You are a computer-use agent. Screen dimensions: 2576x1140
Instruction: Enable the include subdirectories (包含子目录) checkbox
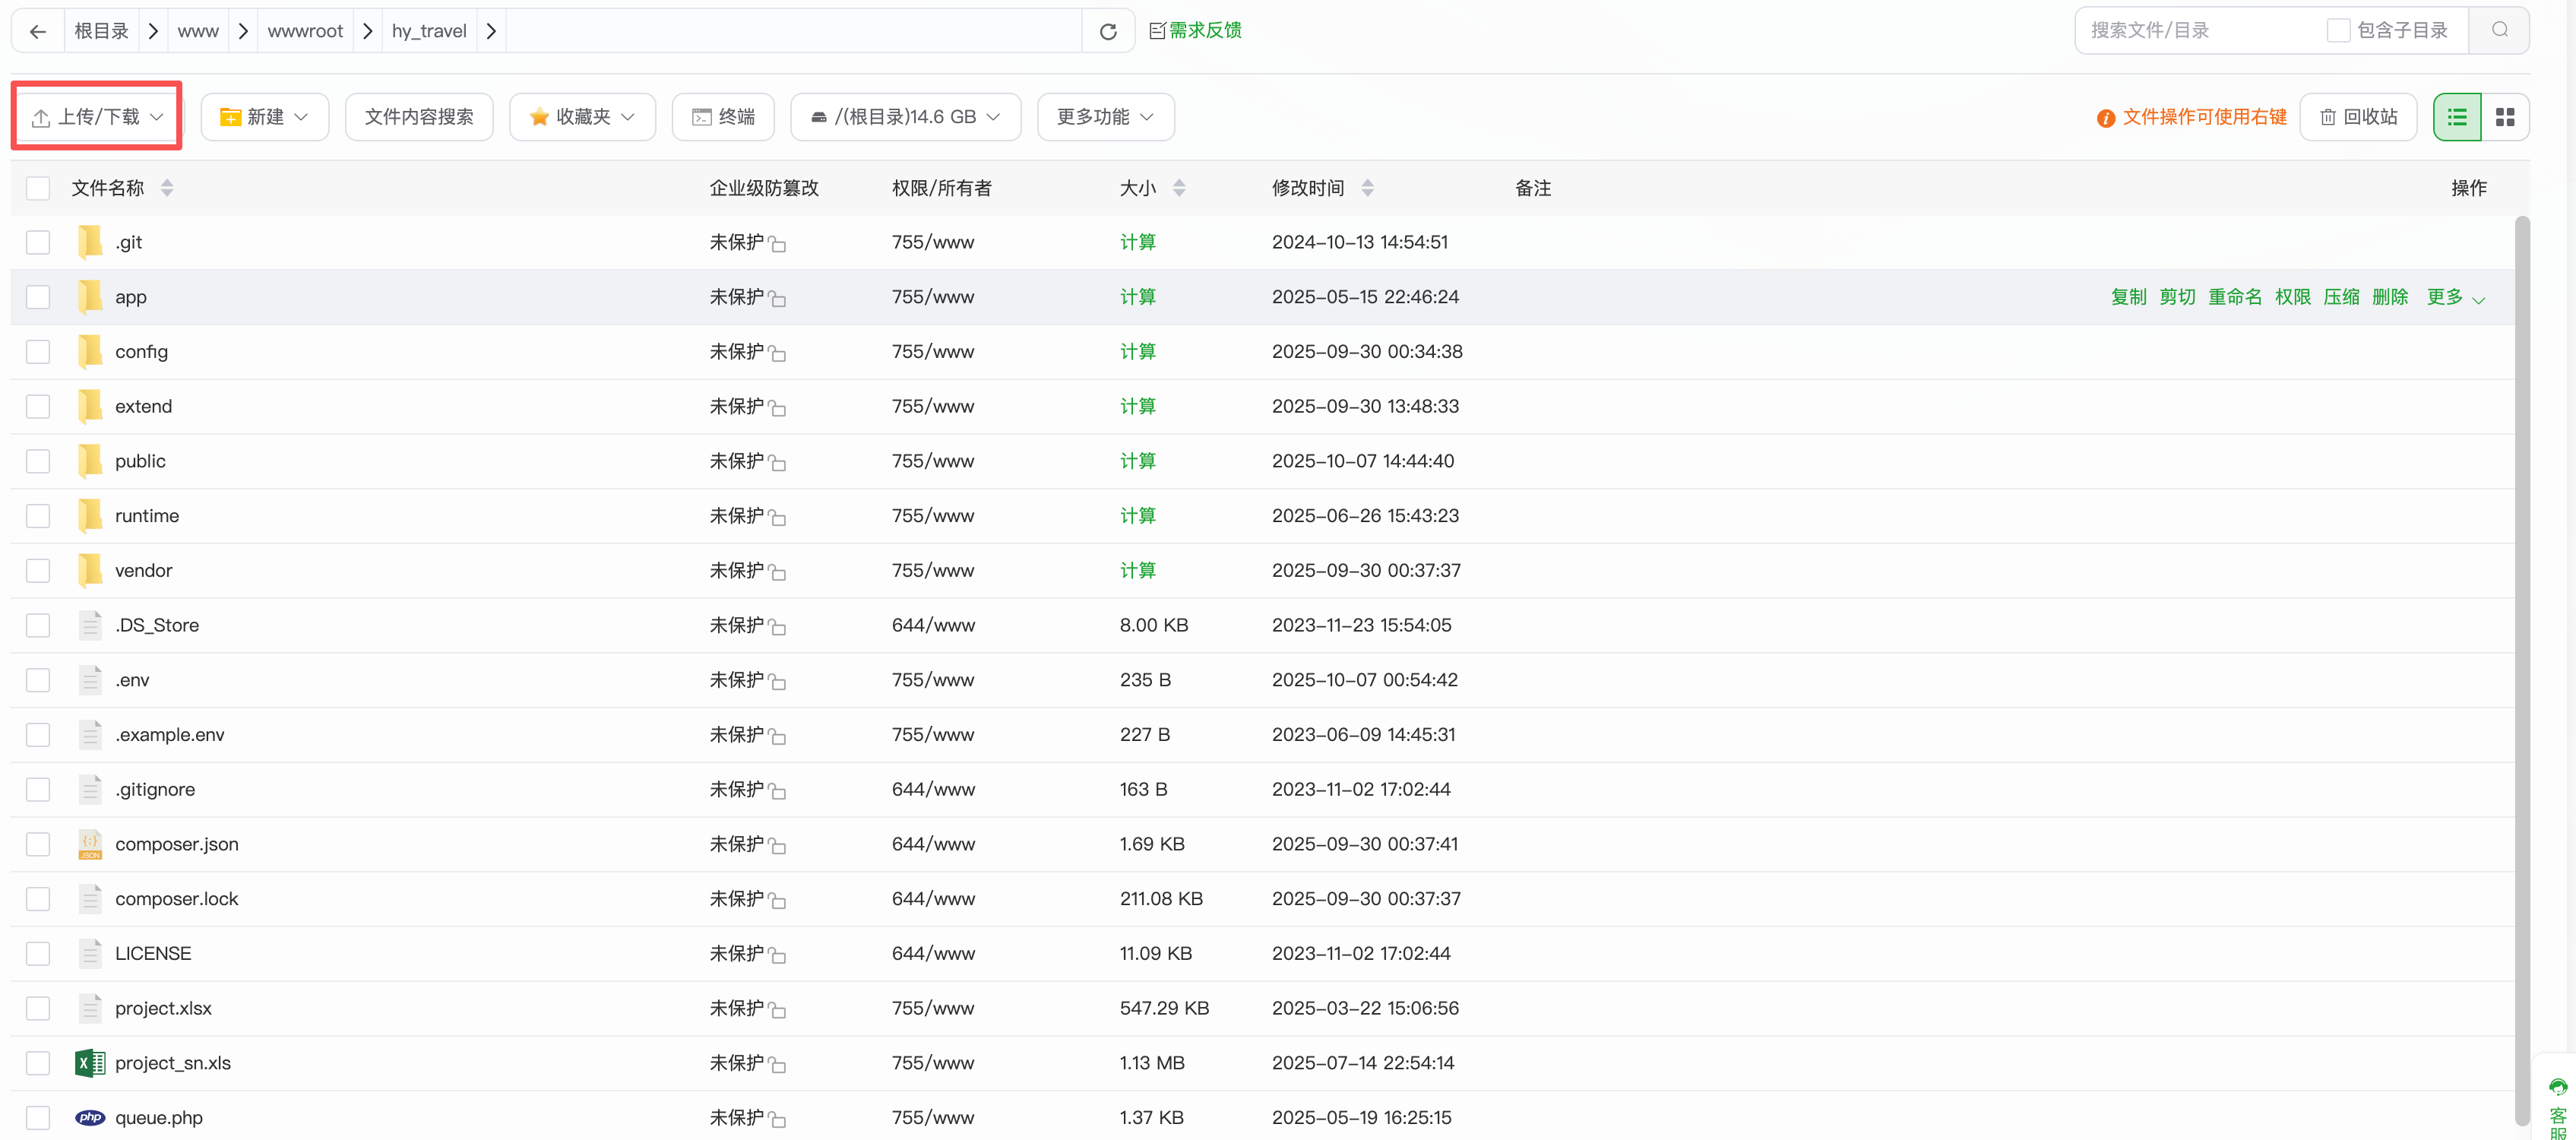(x=2338, y=30)
